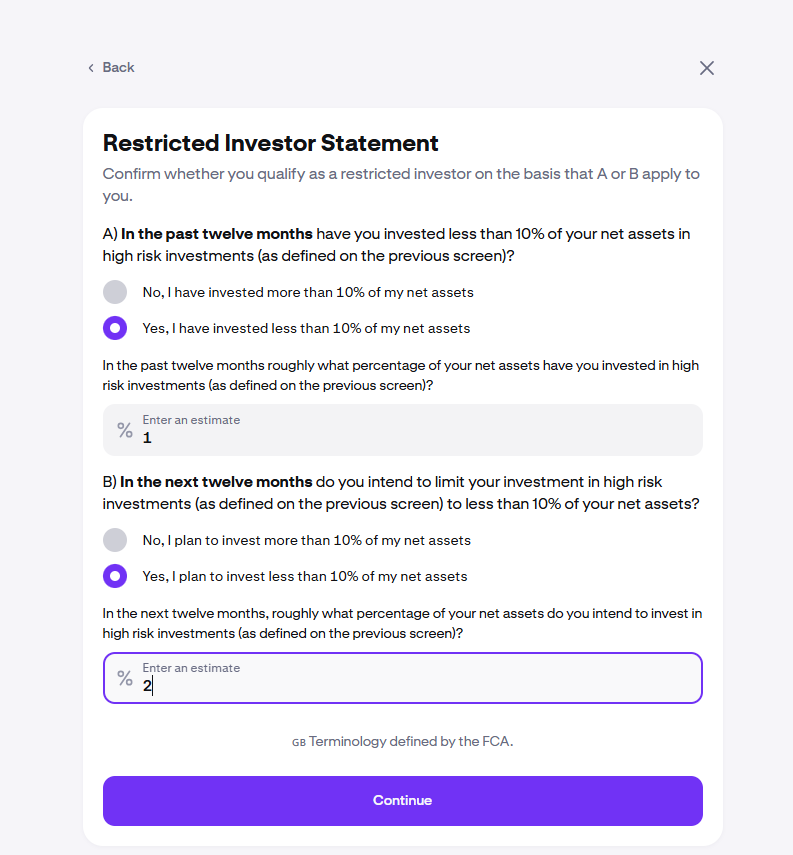Choose radio for plan to invest more than 10%
The height and width of the screenshot is (855, 793).
click(115, 540)
